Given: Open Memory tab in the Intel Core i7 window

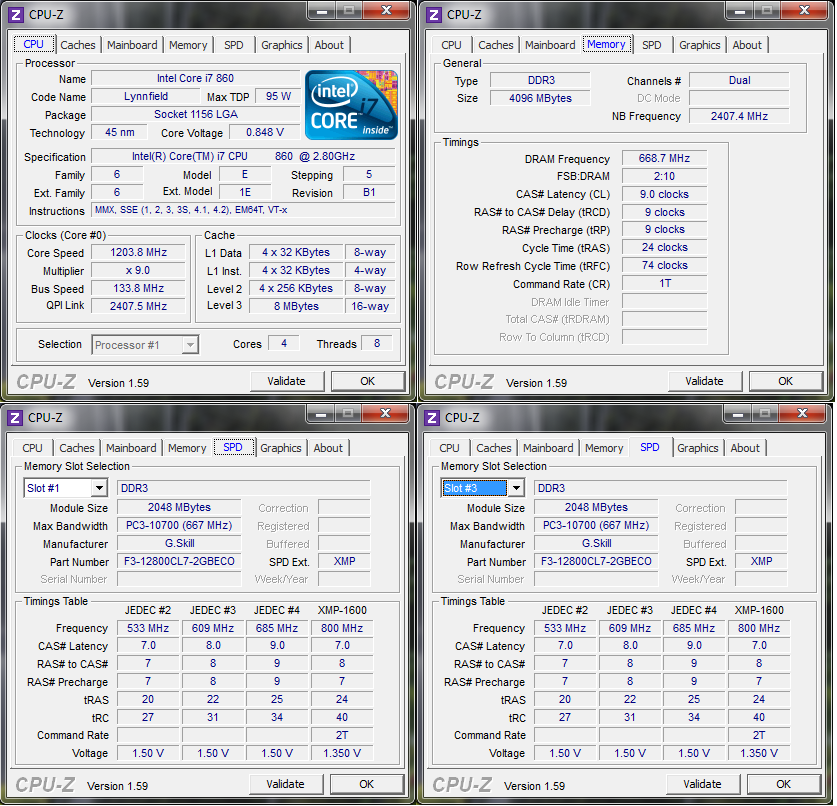Looking at the screenshot, I should 188,45.
